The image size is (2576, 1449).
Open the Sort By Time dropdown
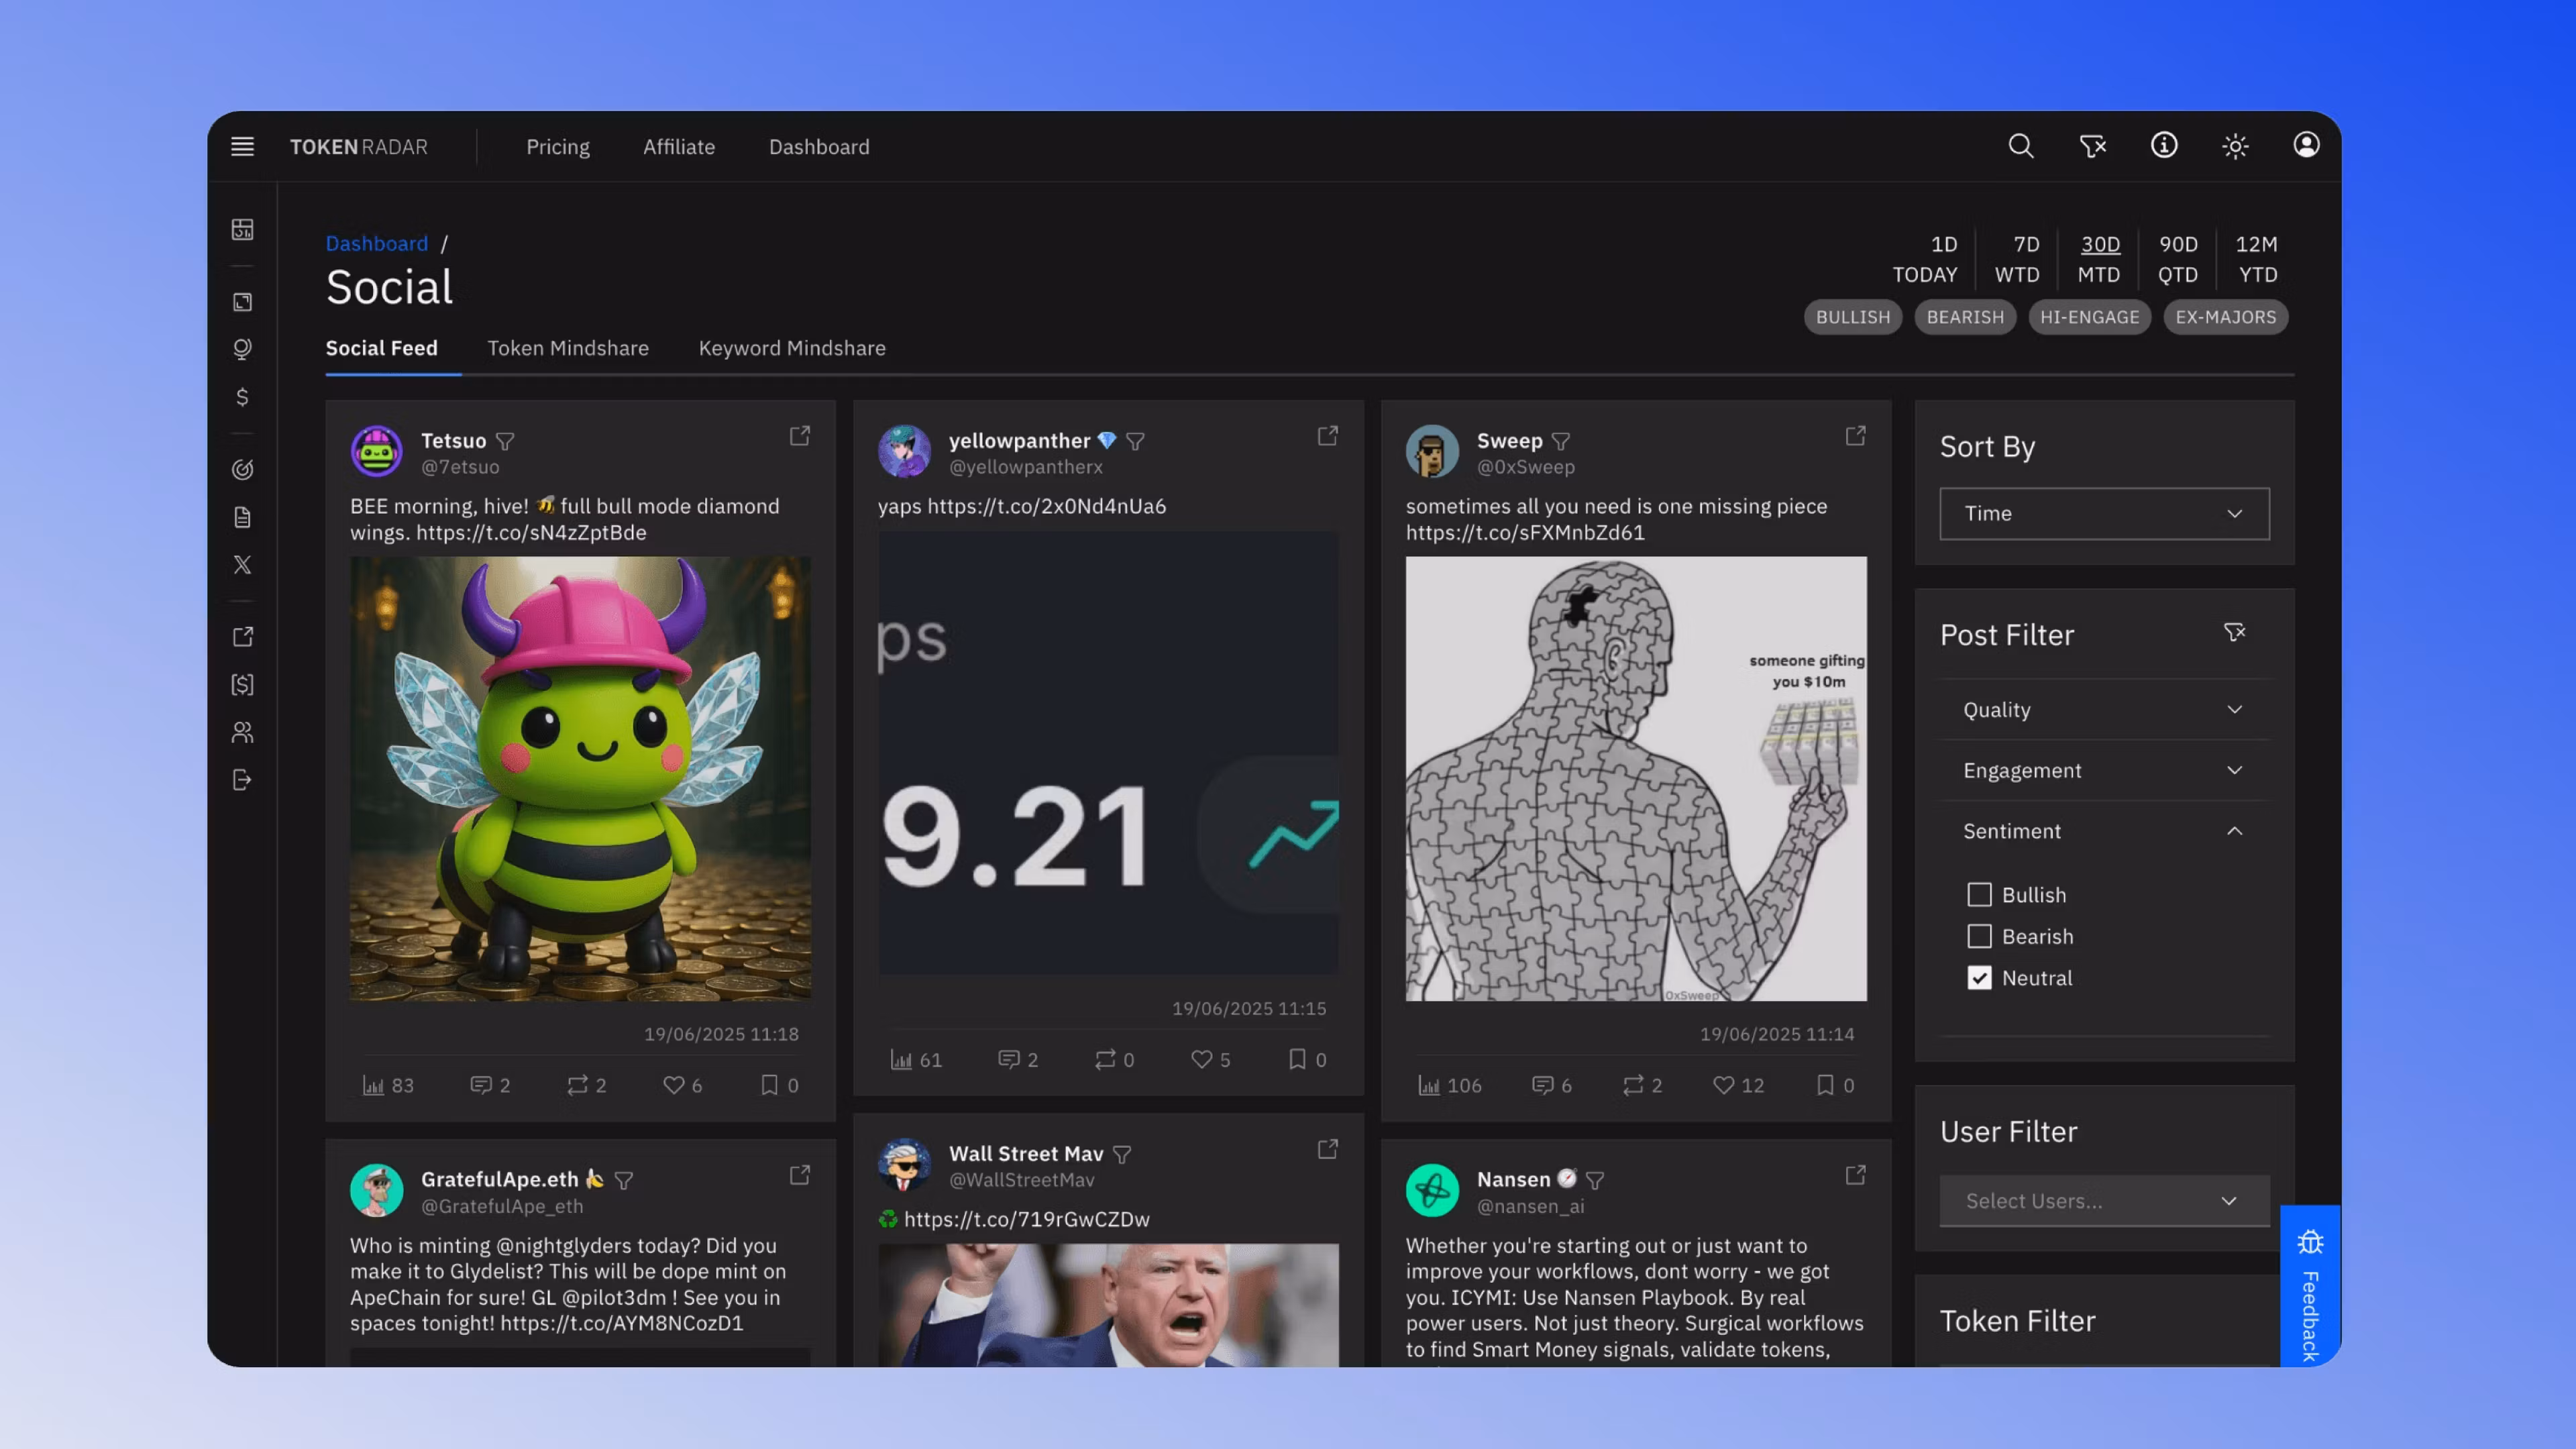(x=2104, y=514)
